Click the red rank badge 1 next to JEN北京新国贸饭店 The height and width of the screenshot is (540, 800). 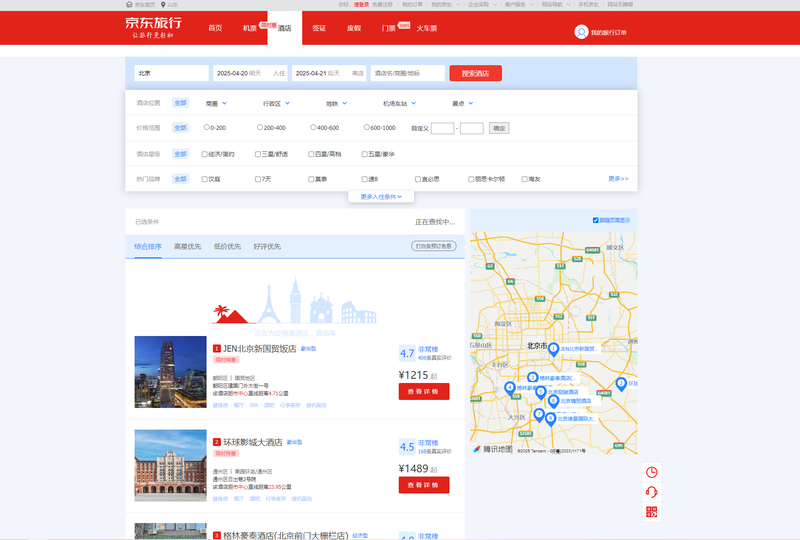(216, 349)
